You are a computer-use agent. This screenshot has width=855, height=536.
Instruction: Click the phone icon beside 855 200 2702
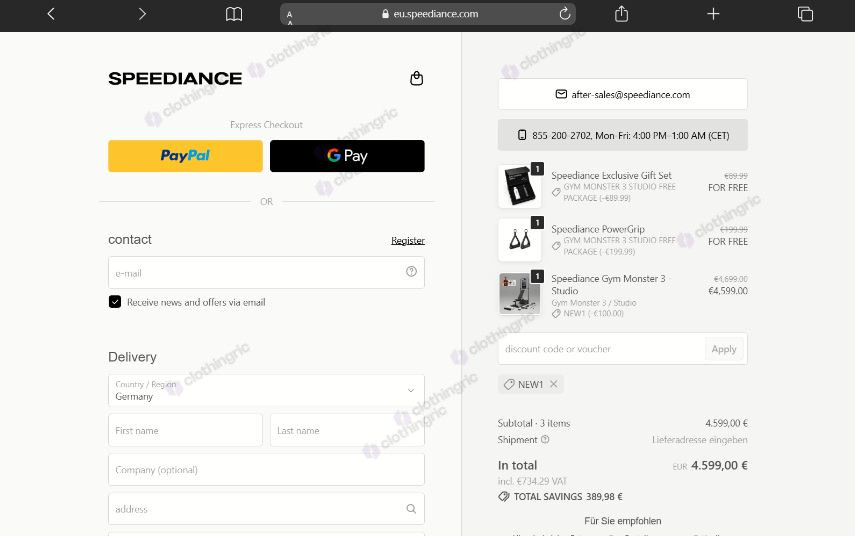[522, 135]
